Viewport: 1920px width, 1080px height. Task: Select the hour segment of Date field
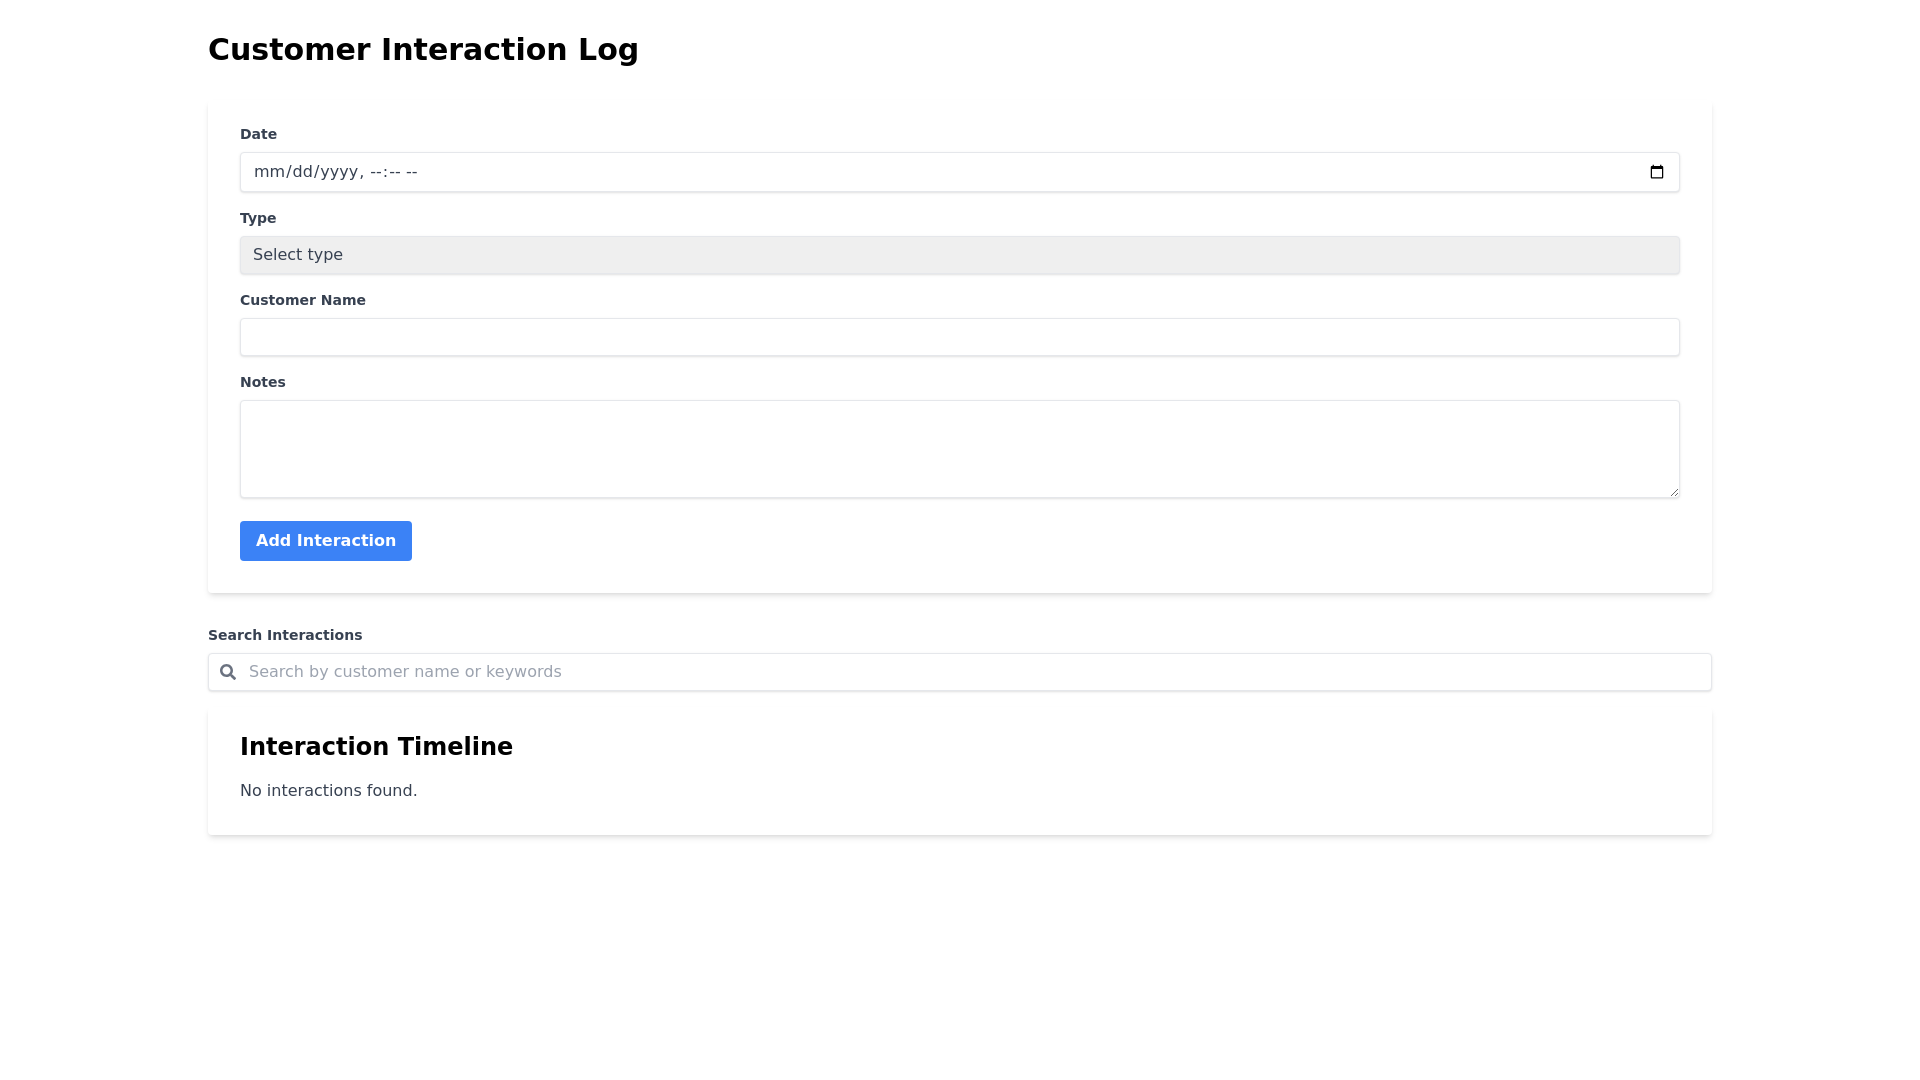377,172
